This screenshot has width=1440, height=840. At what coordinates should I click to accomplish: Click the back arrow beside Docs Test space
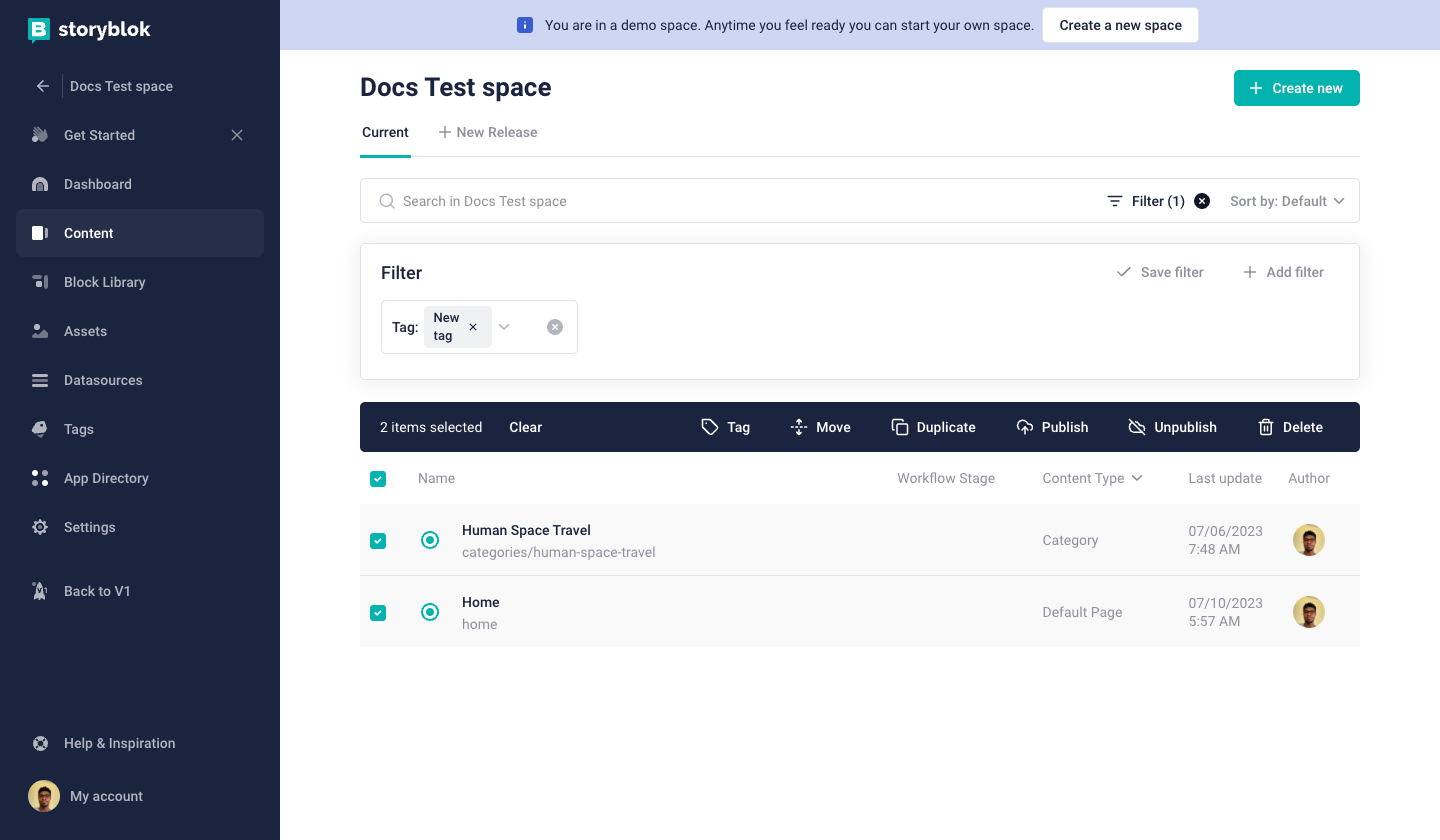pyautogui.click(x=42, y=86)
